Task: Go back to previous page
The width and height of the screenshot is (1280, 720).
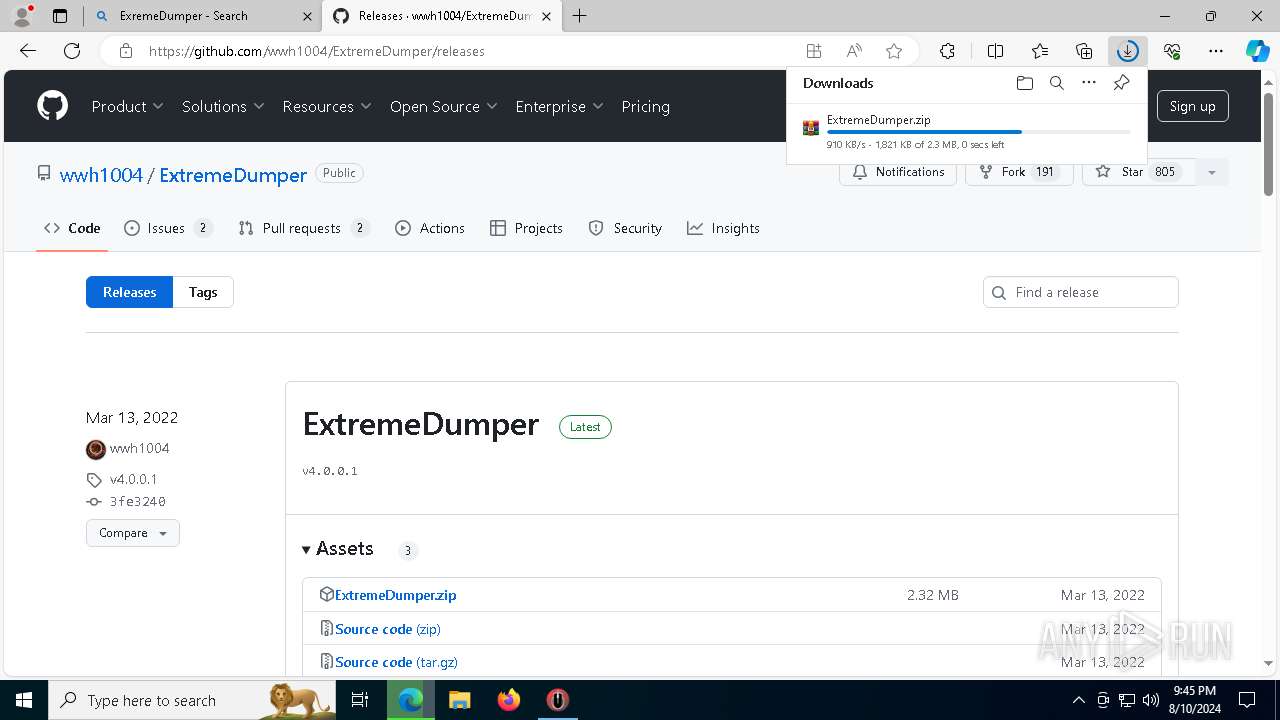Action: coord(28,51)
